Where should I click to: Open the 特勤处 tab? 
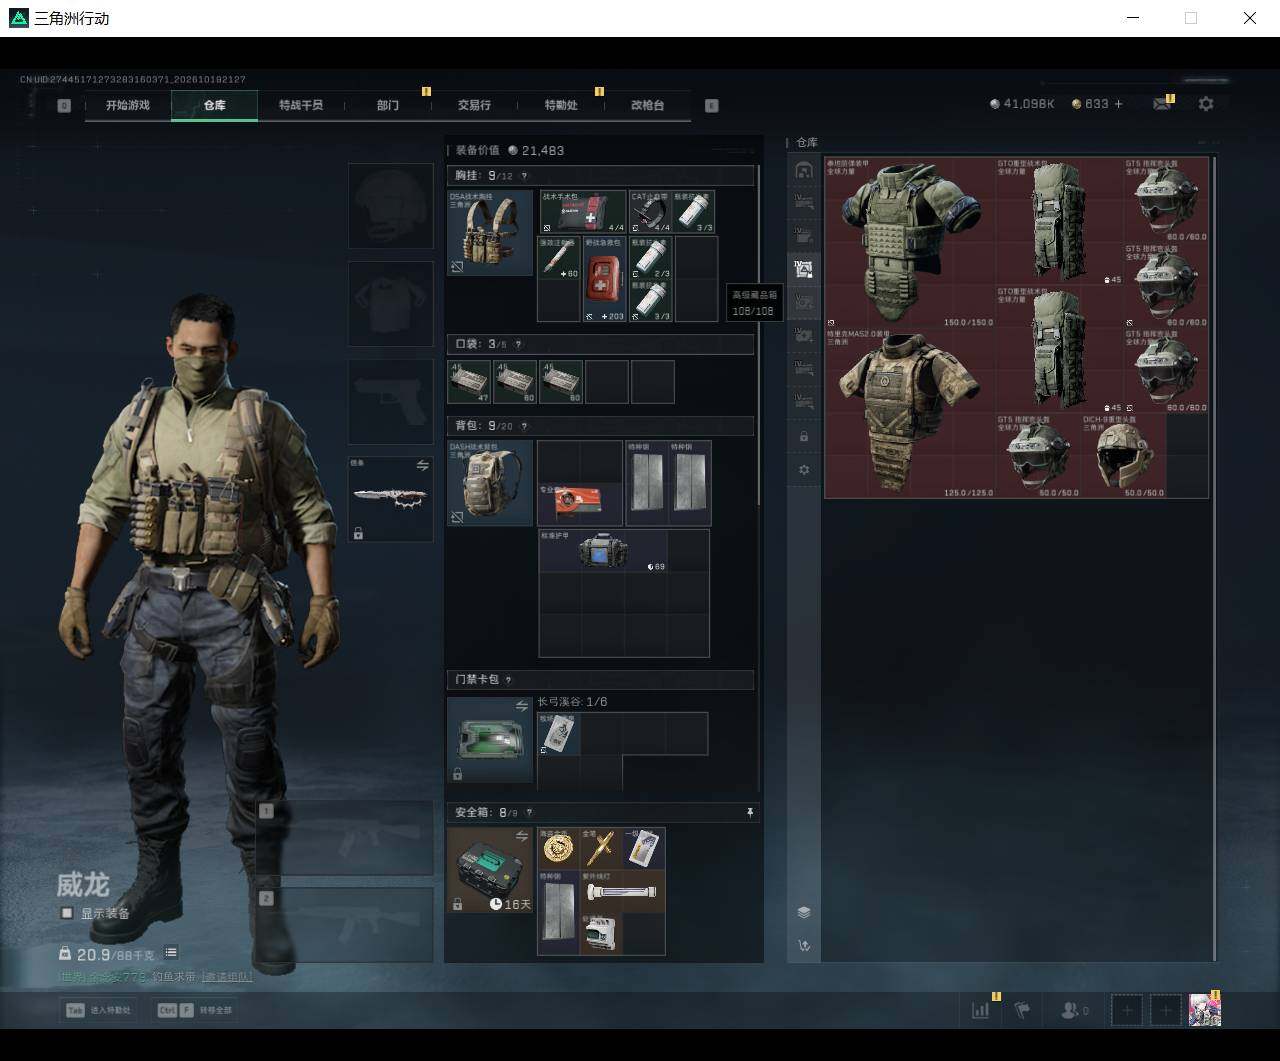point(561,105)
